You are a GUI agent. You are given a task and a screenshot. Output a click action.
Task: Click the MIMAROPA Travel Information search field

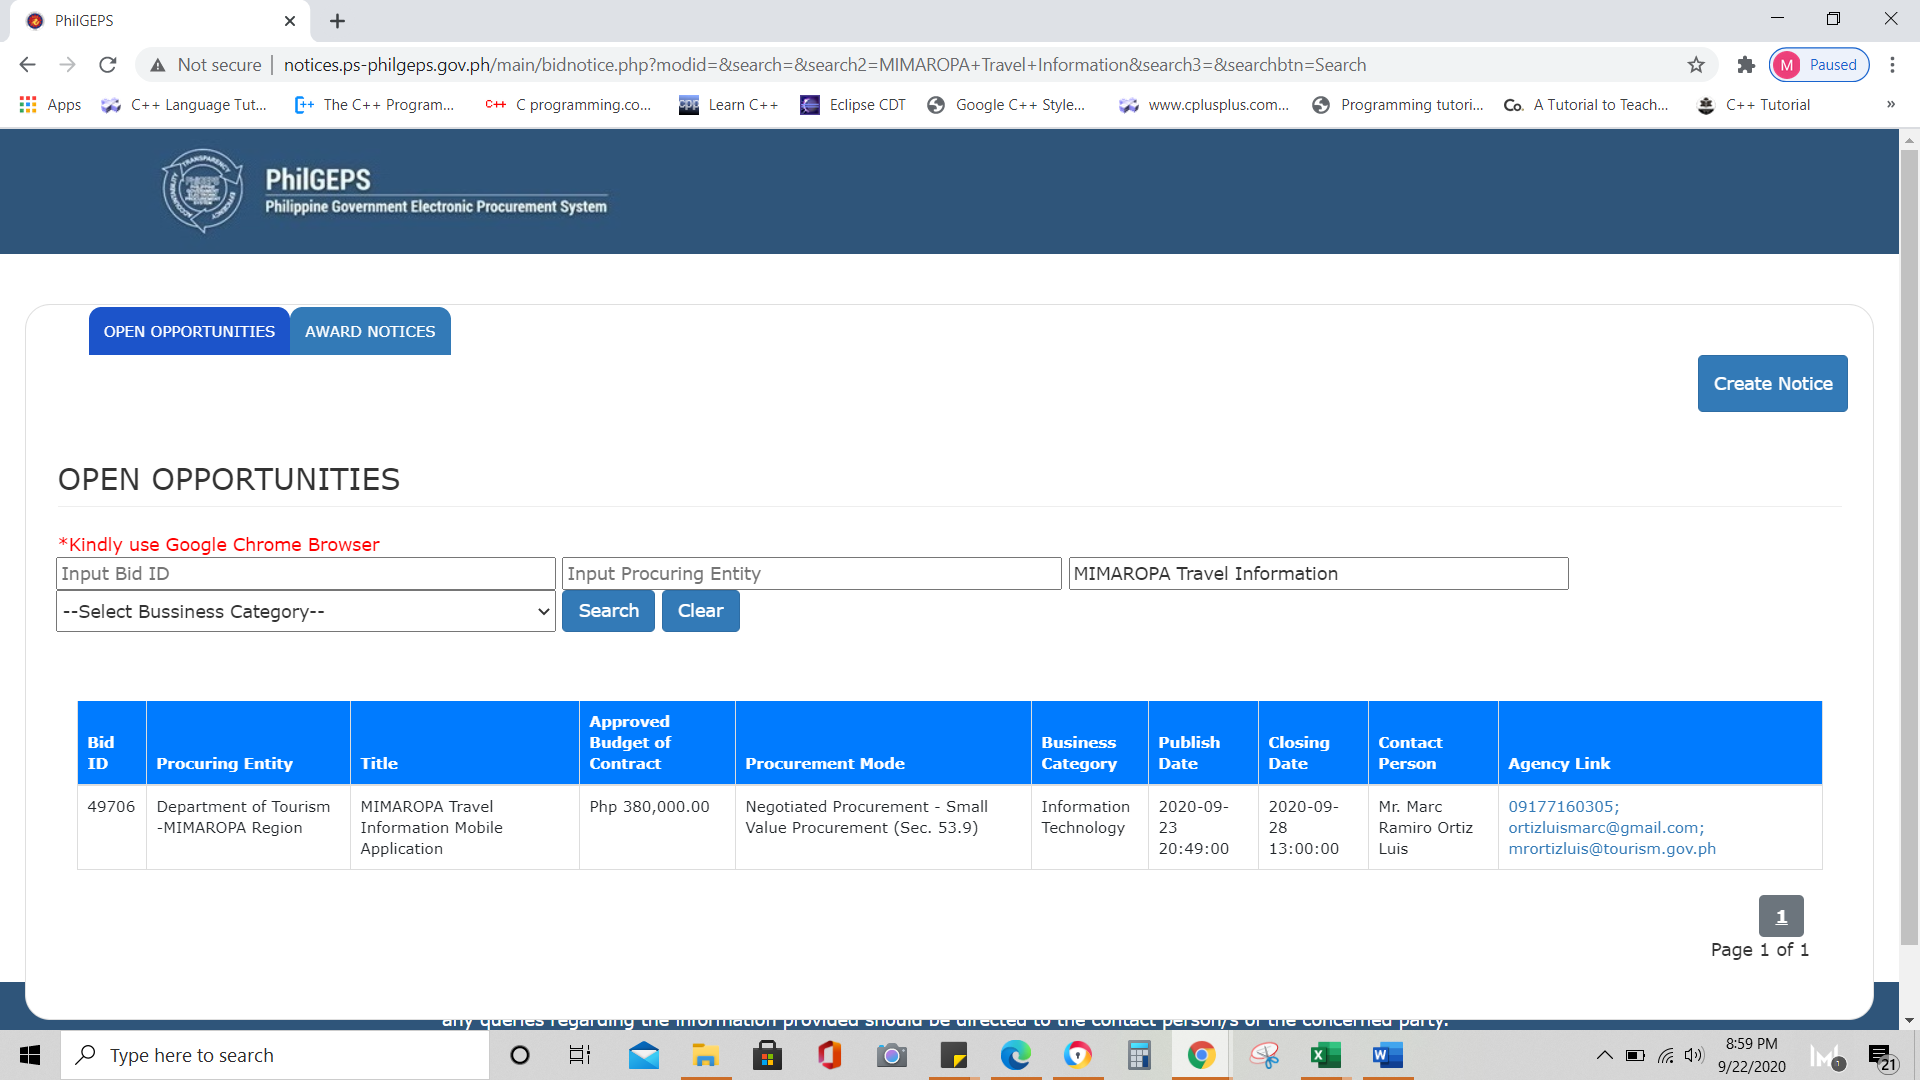(x=1318, y=574)
